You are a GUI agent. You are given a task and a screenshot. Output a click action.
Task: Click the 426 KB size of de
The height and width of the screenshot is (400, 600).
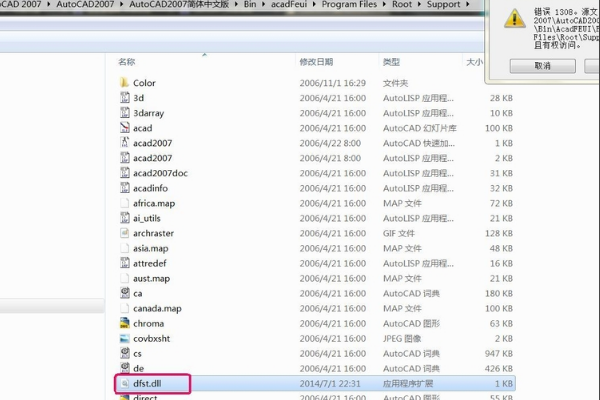(499, 368)
